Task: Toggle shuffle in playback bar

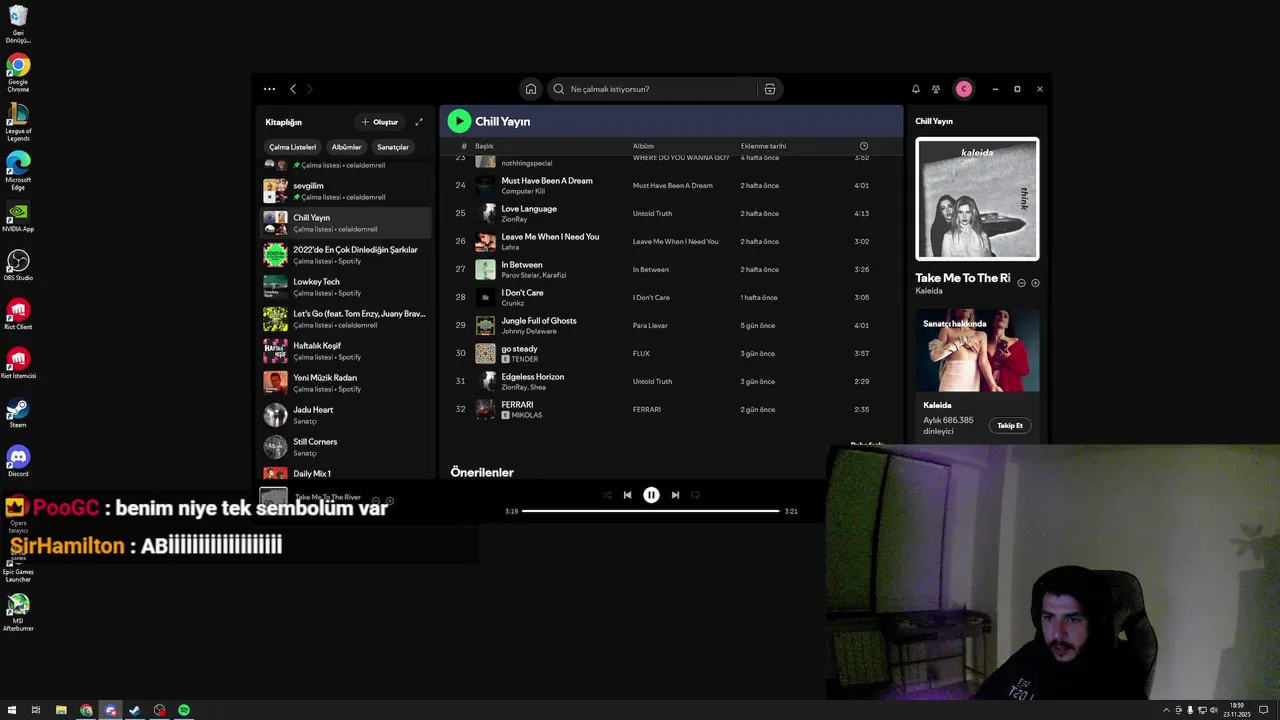Action: coord(607,495)
